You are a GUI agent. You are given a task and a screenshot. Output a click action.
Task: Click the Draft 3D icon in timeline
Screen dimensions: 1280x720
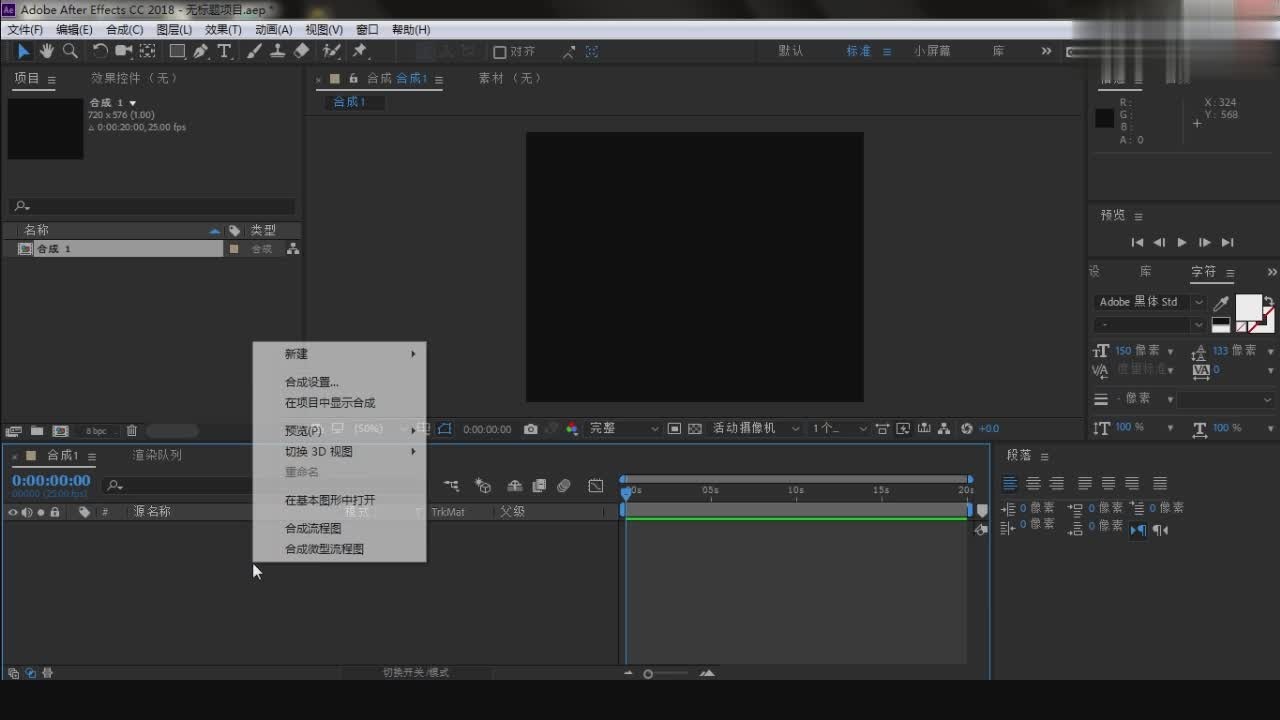click(483, 486)
